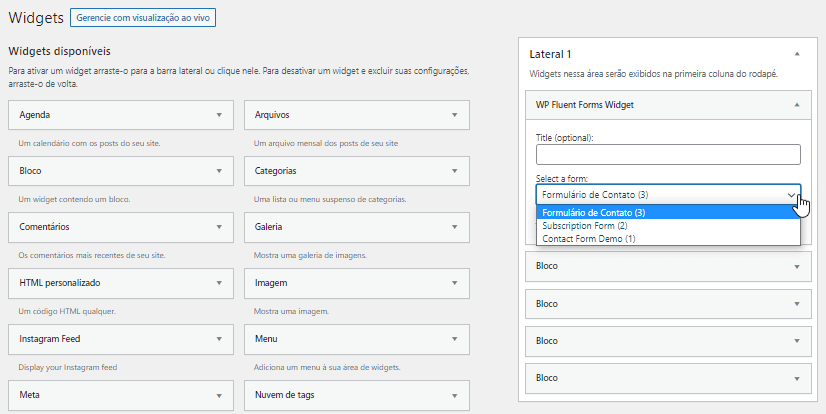826x414 pixels.
Task: Pick Contact Form Demo (1) option
Action: pyautogui.click(x=588, y=239)
